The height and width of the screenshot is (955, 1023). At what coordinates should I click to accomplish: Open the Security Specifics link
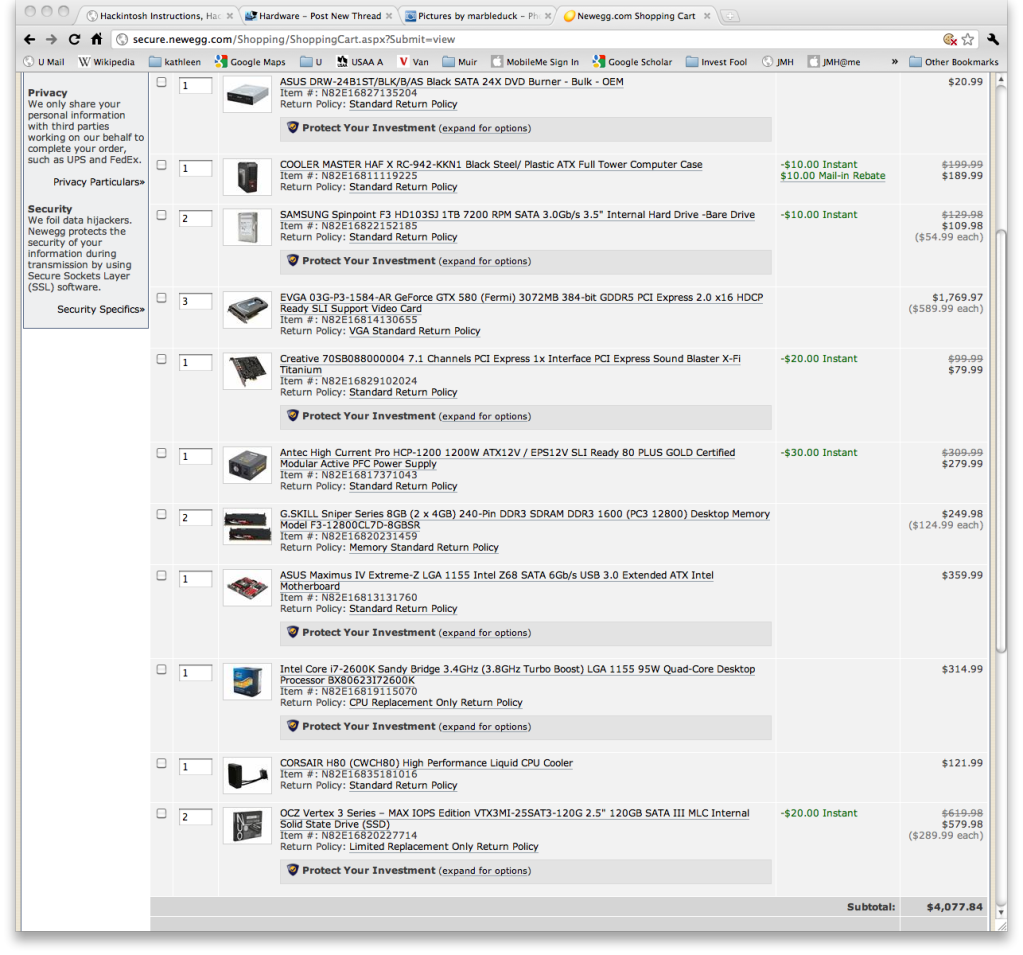pos(101,309)
